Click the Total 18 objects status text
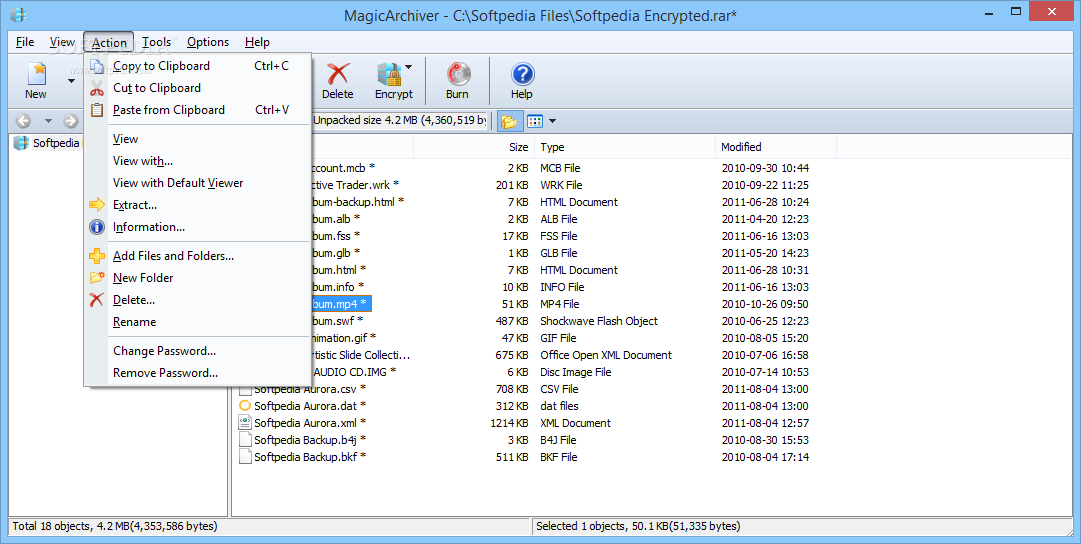This screenshot has width=1081, height=544. 114,526
